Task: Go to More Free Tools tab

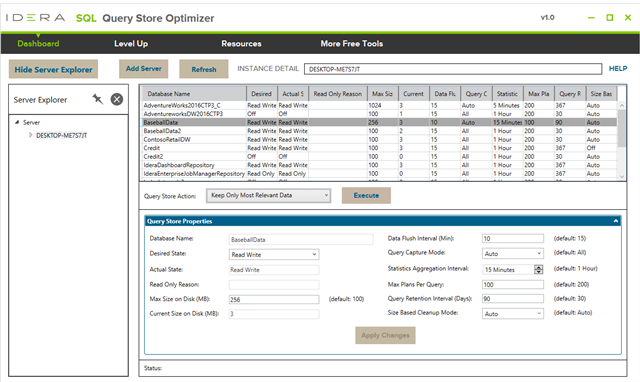Action: click(x=351, y=44)
